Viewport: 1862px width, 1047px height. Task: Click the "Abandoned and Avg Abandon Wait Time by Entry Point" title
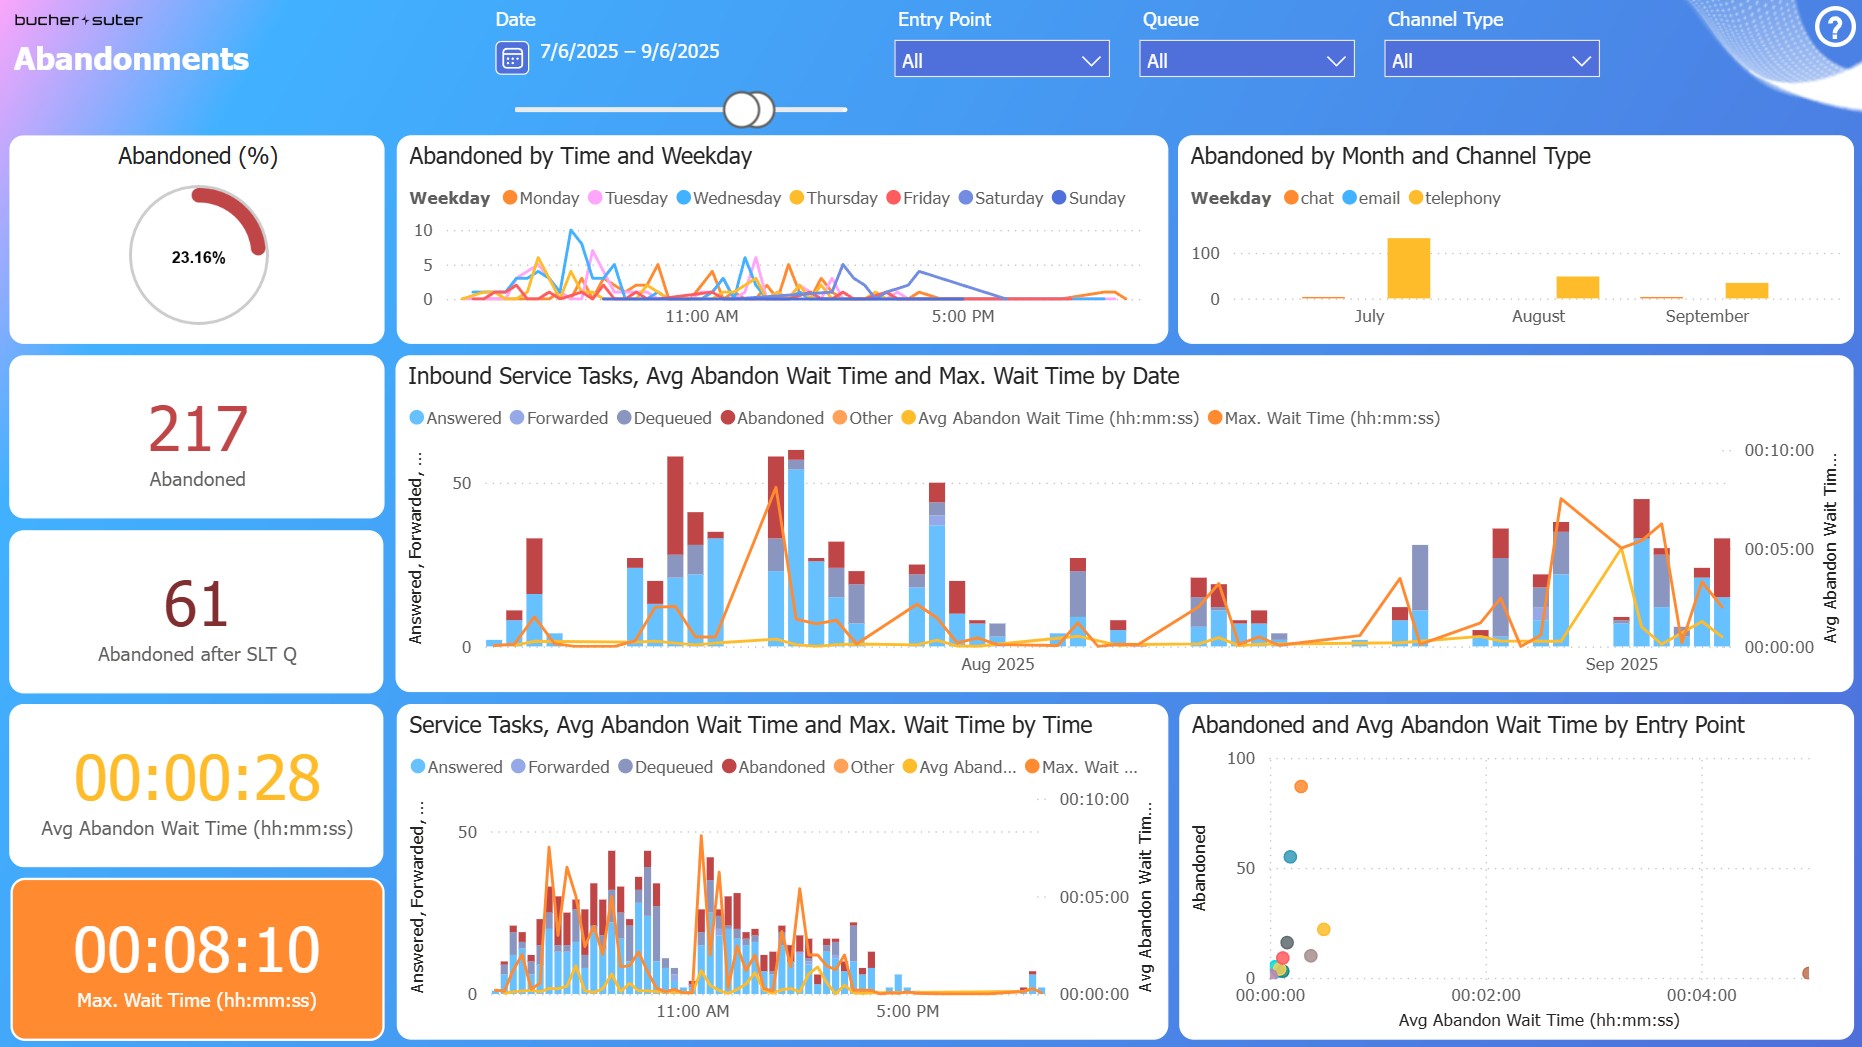(1468, 725)
